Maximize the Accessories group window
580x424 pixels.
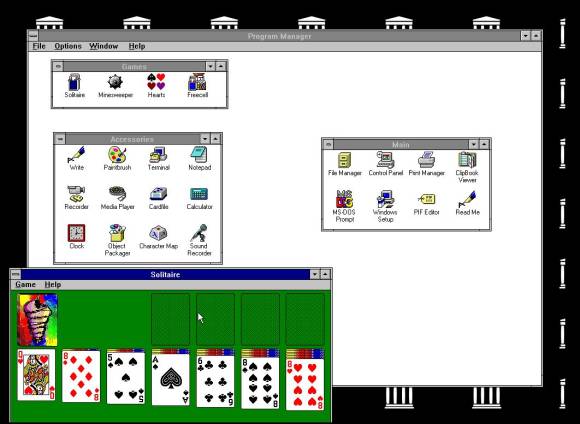click(215, 139)
